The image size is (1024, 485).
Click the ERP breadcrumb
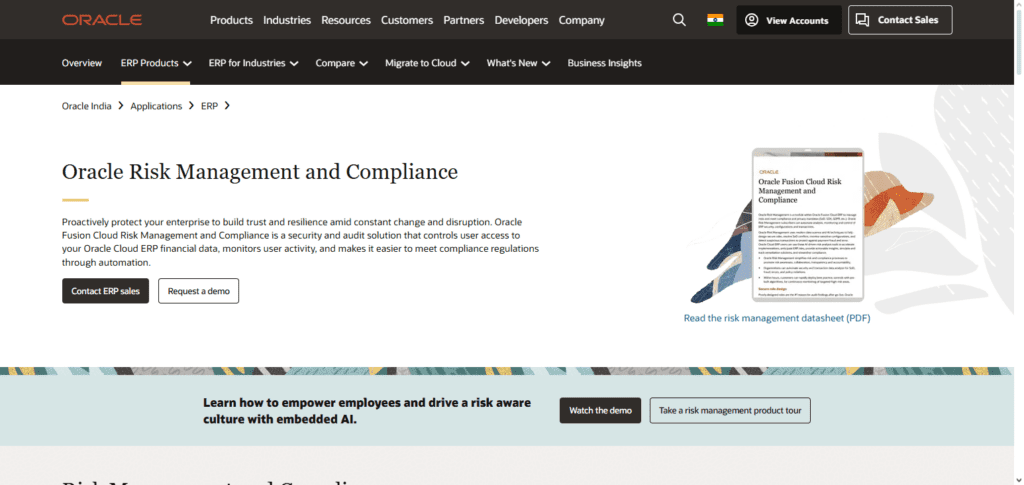pyautogui.click(x=209, y=106)
